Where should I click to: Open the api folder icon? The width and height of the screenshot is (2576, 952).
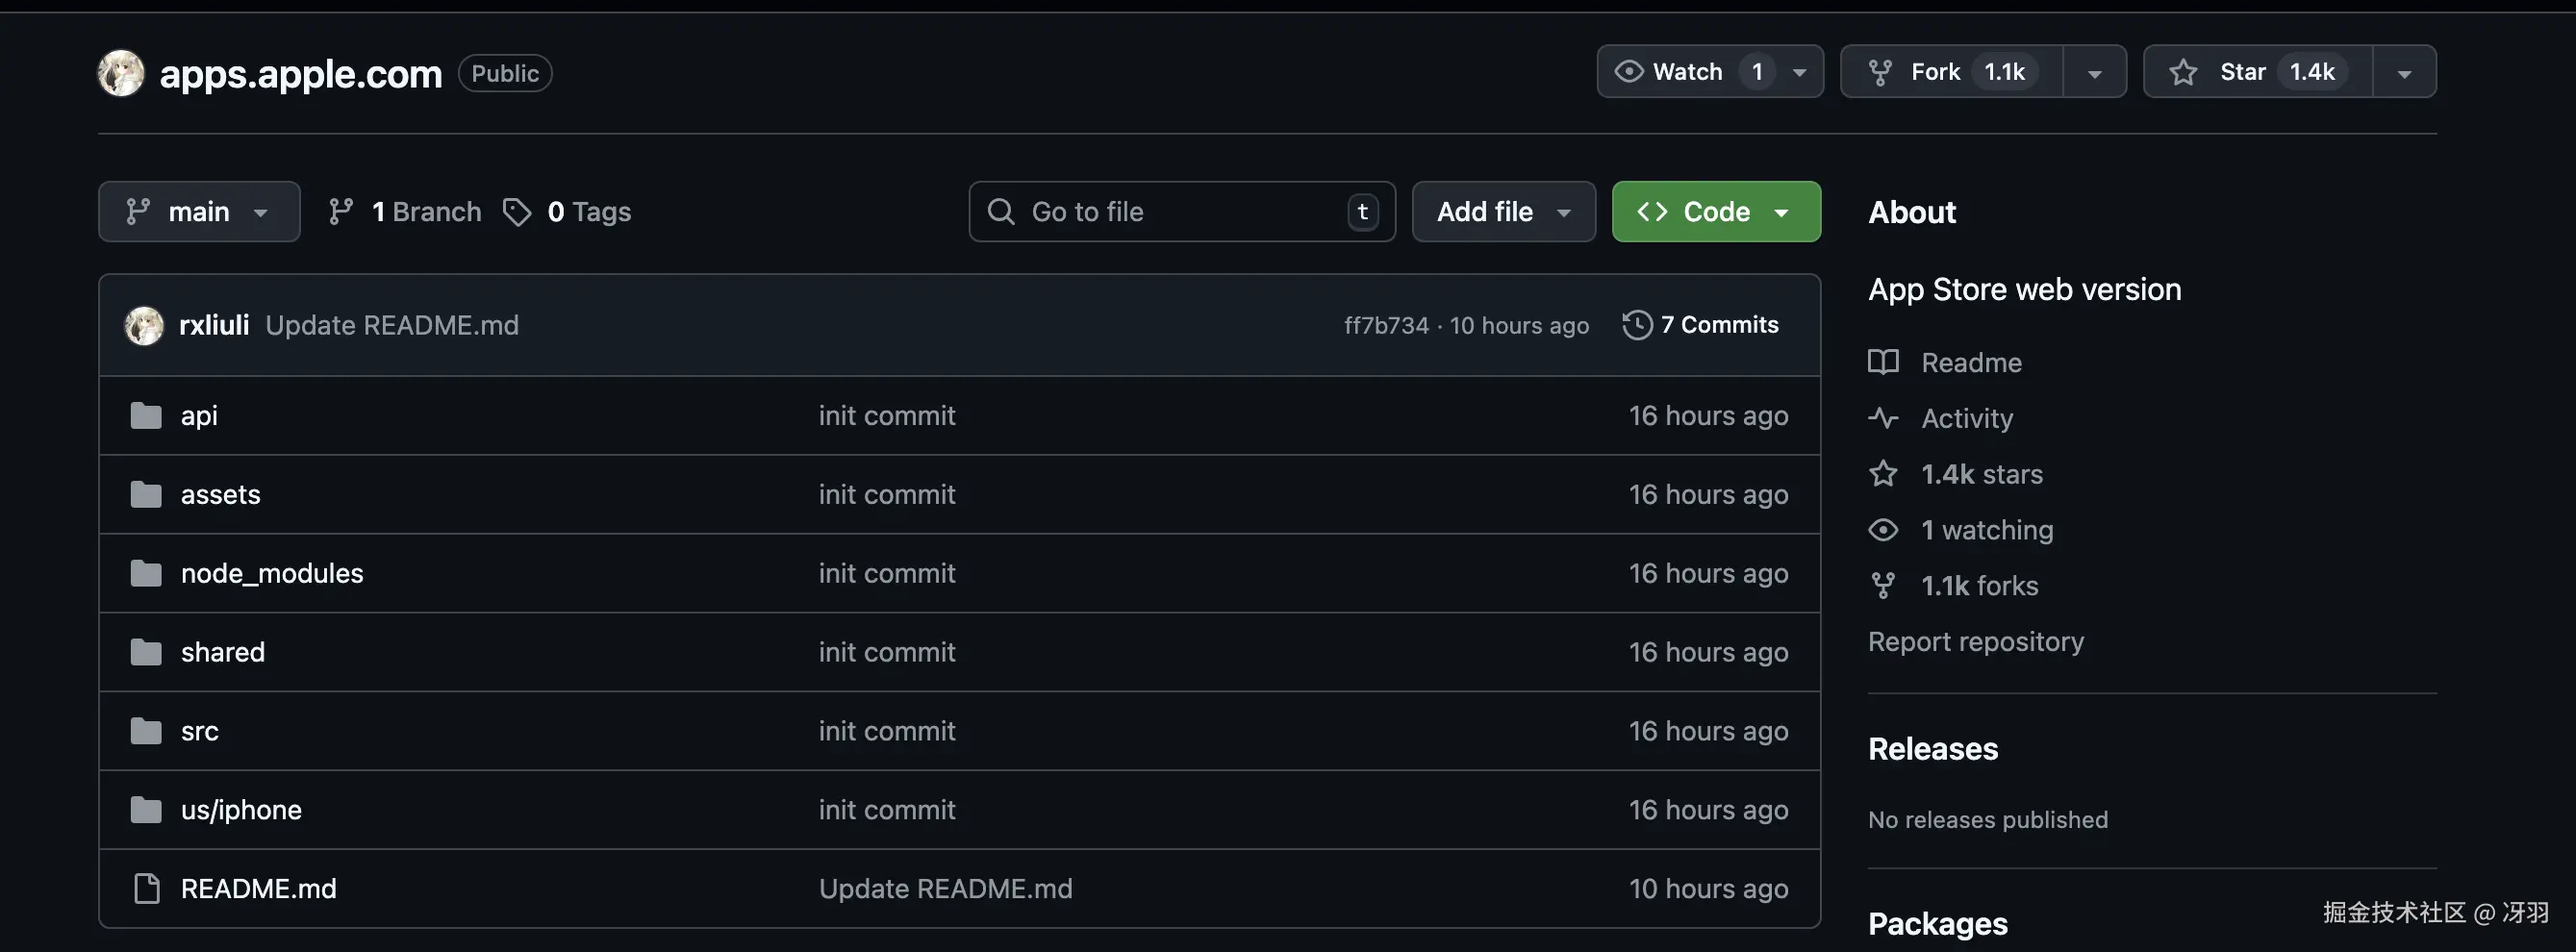(146, 415)
